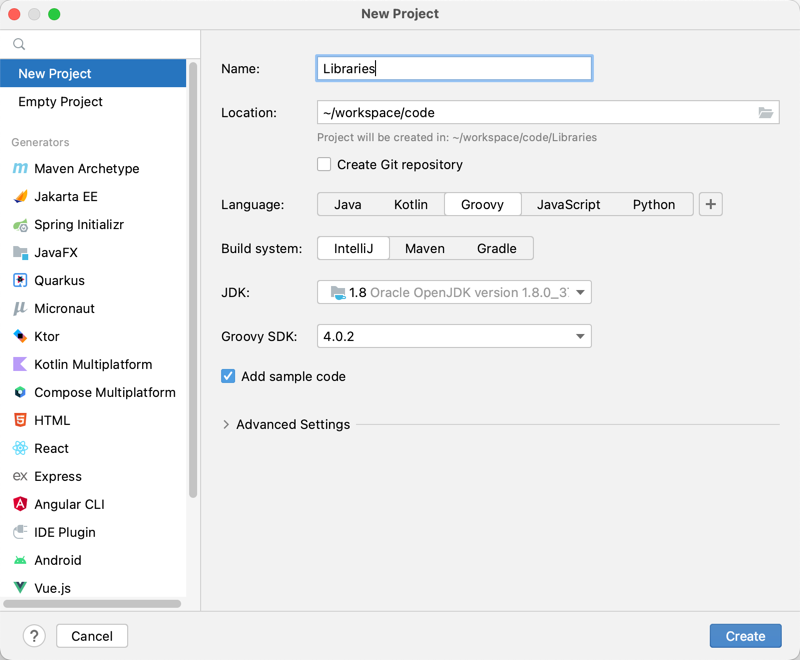Add another language with the plus button
This screenshot has width=800, height=660.
point(711,205)
